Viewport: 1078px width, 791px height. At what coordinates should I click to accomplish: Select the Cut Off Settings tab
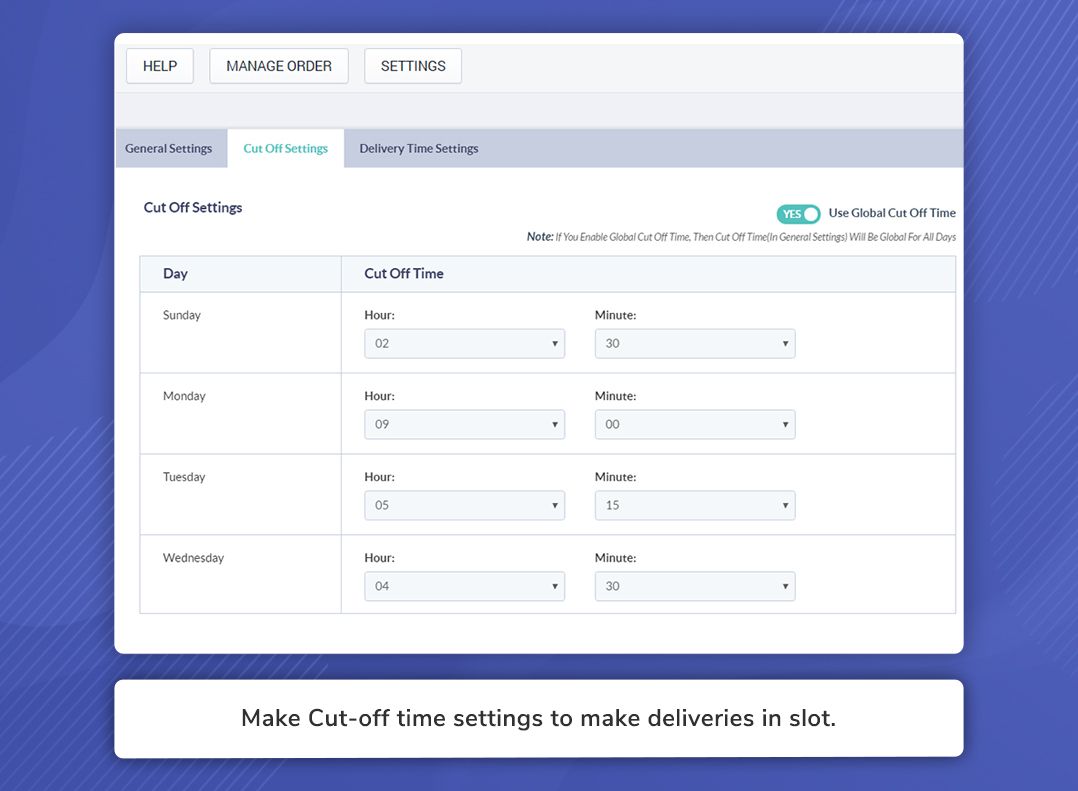(285, 147)
